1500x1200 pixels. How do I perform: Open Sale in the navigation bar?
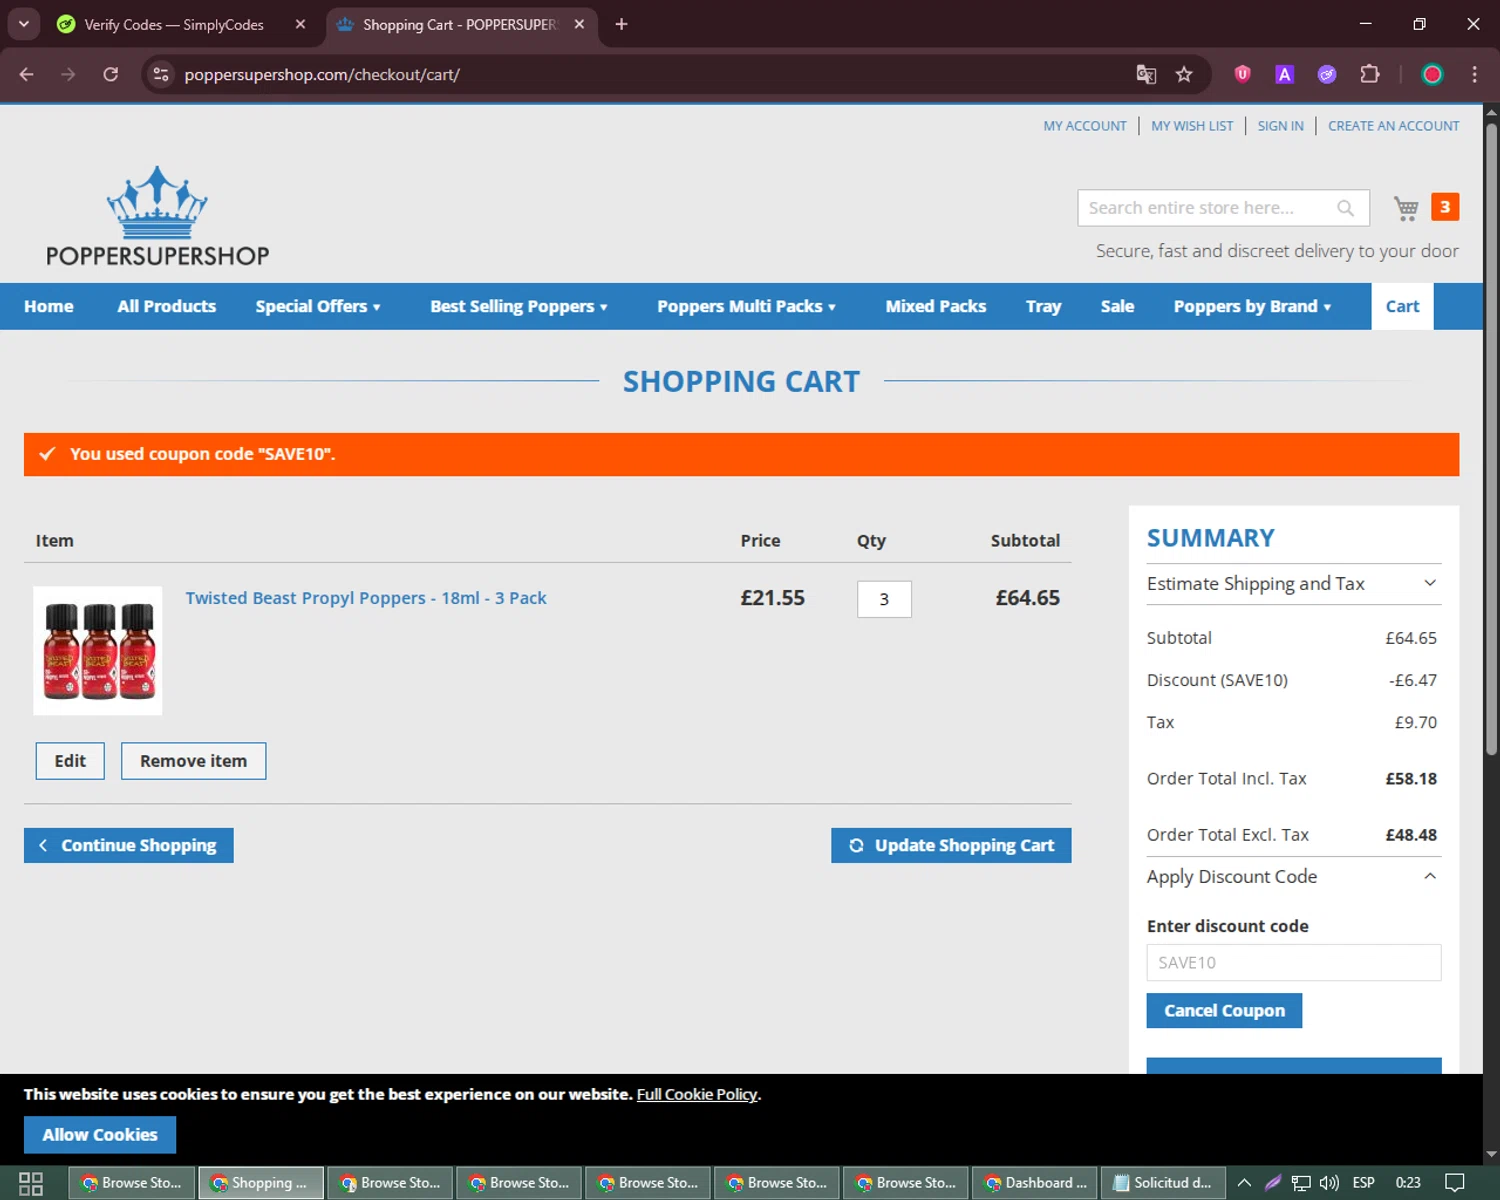pyautogui.click(x=1117, y=306)
